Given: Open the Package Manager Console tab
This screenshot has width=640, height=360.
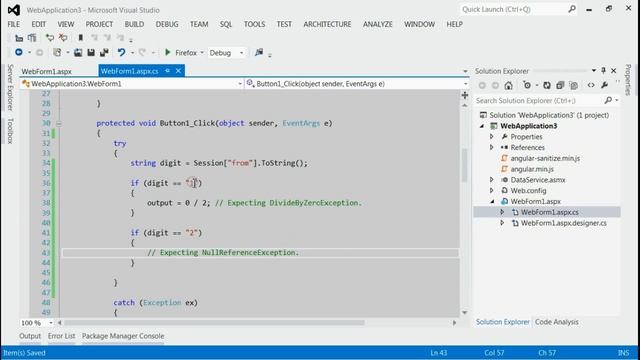Looking at the screenshot, I should (123, 336).
